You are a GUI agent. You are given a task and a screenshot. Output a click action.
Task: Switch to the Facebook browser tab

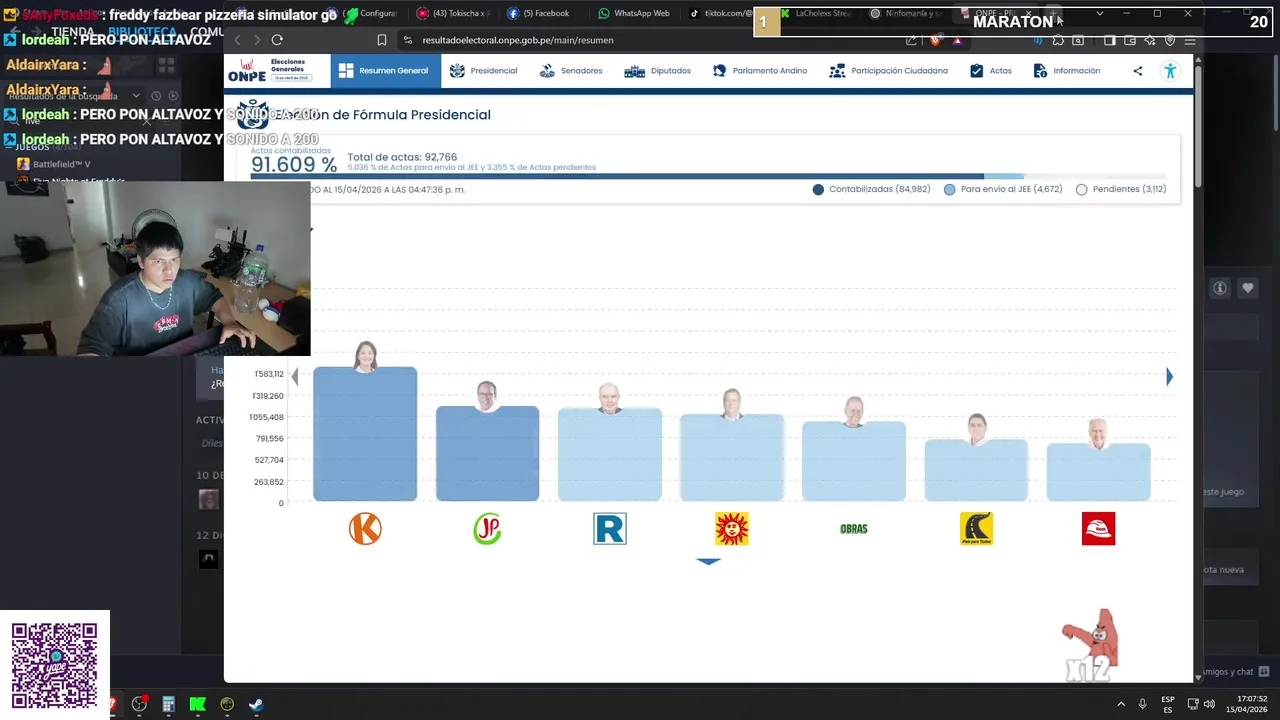(543, 13)
